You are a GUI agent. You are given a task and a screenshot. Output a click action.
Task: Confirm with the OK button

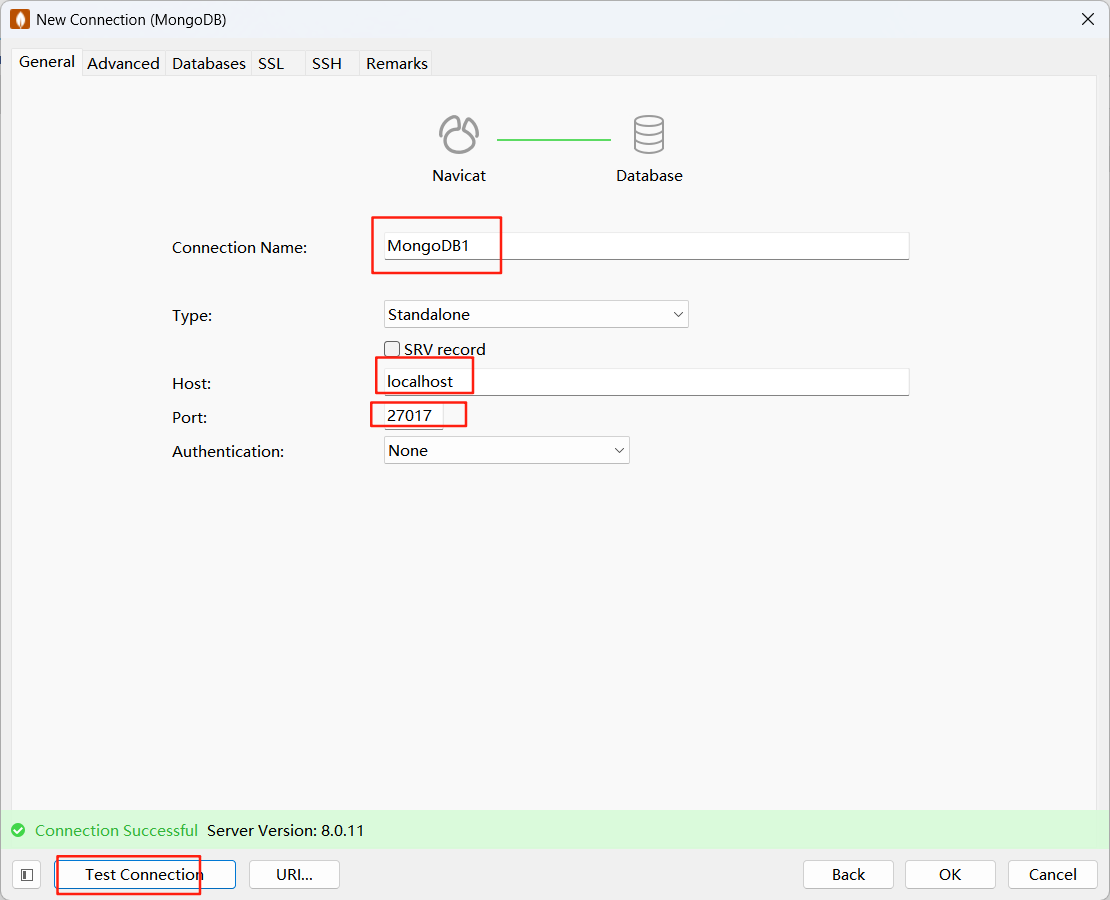[x=950, y=875]
